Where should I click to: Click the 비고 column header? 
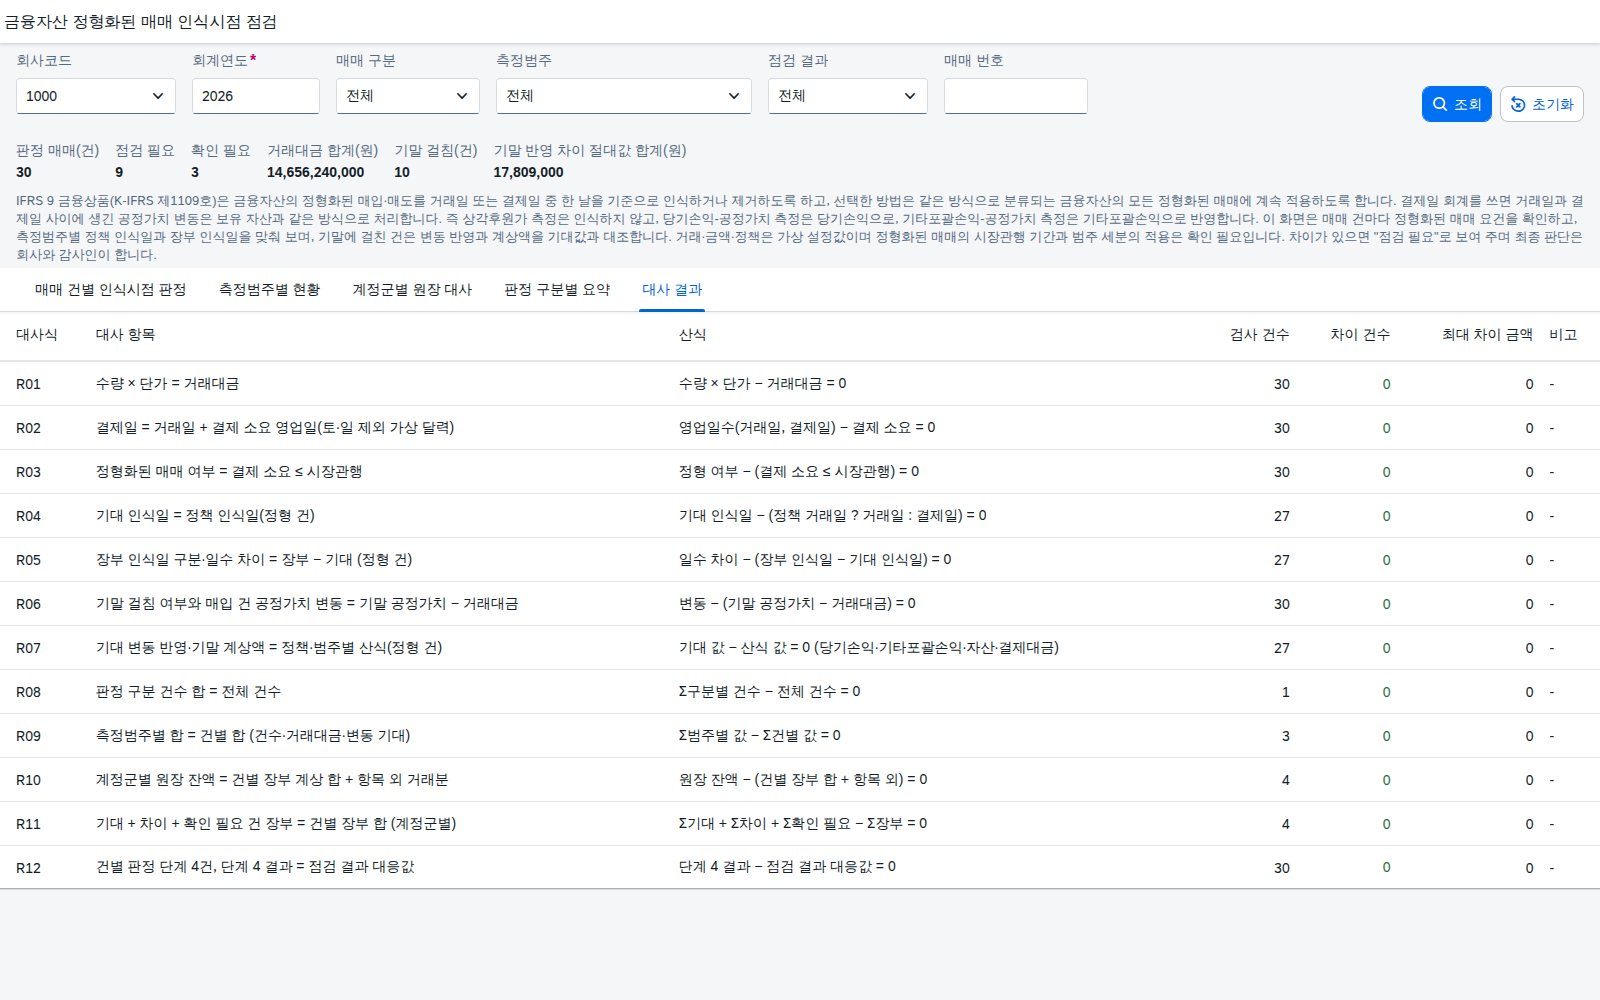click(1563, 335)
